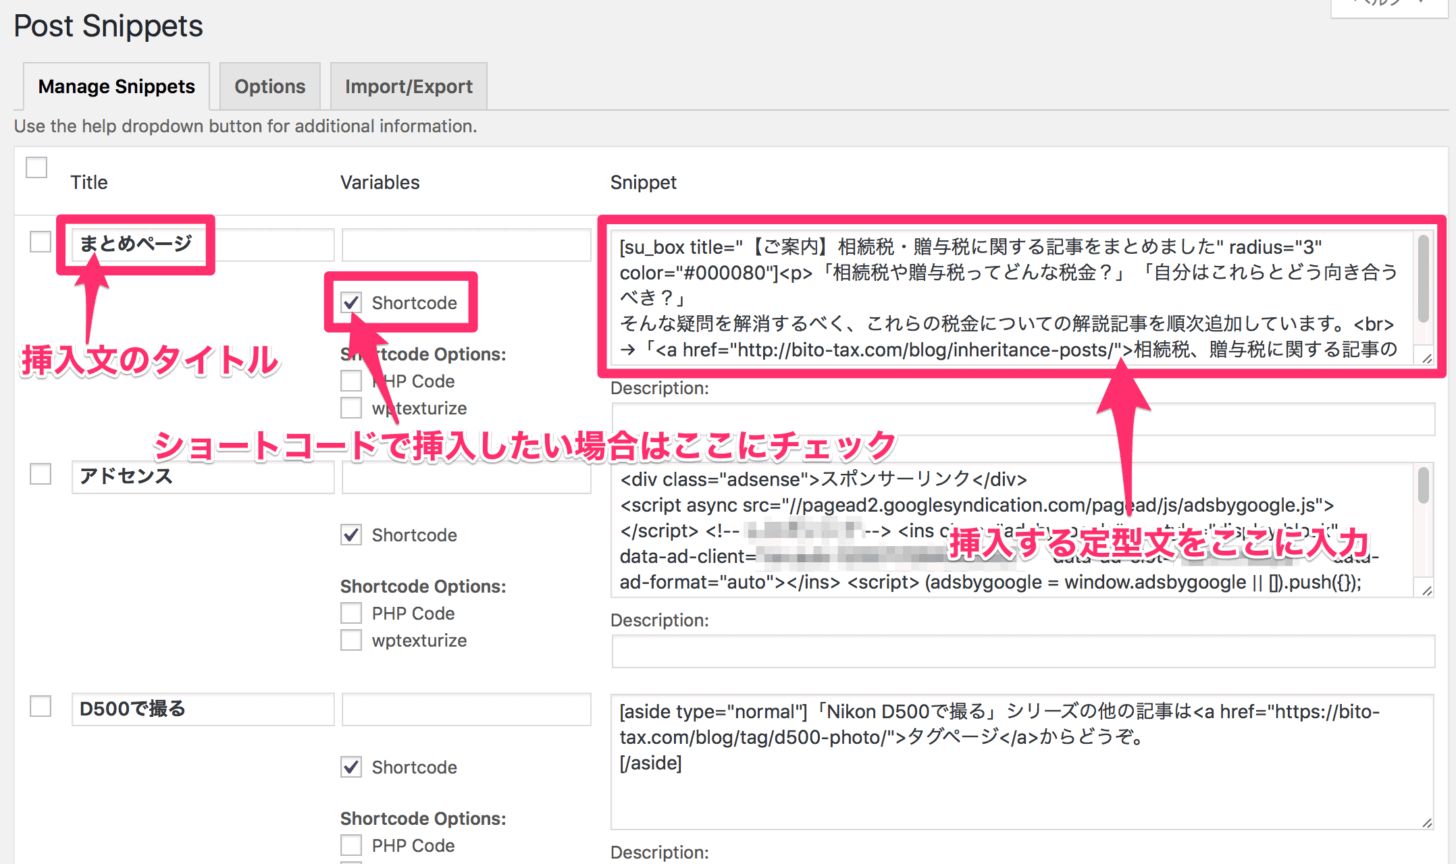
Task: Edit the まとめページ title field
Action: [x=203, y=244]
